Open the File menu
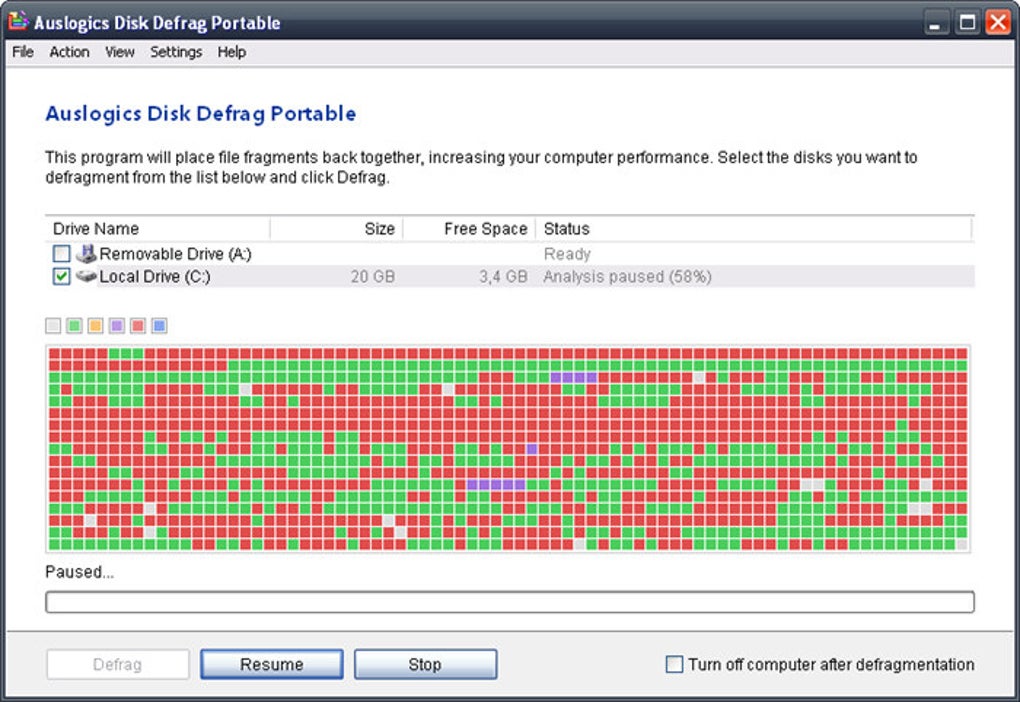 [x=23, y=52]
